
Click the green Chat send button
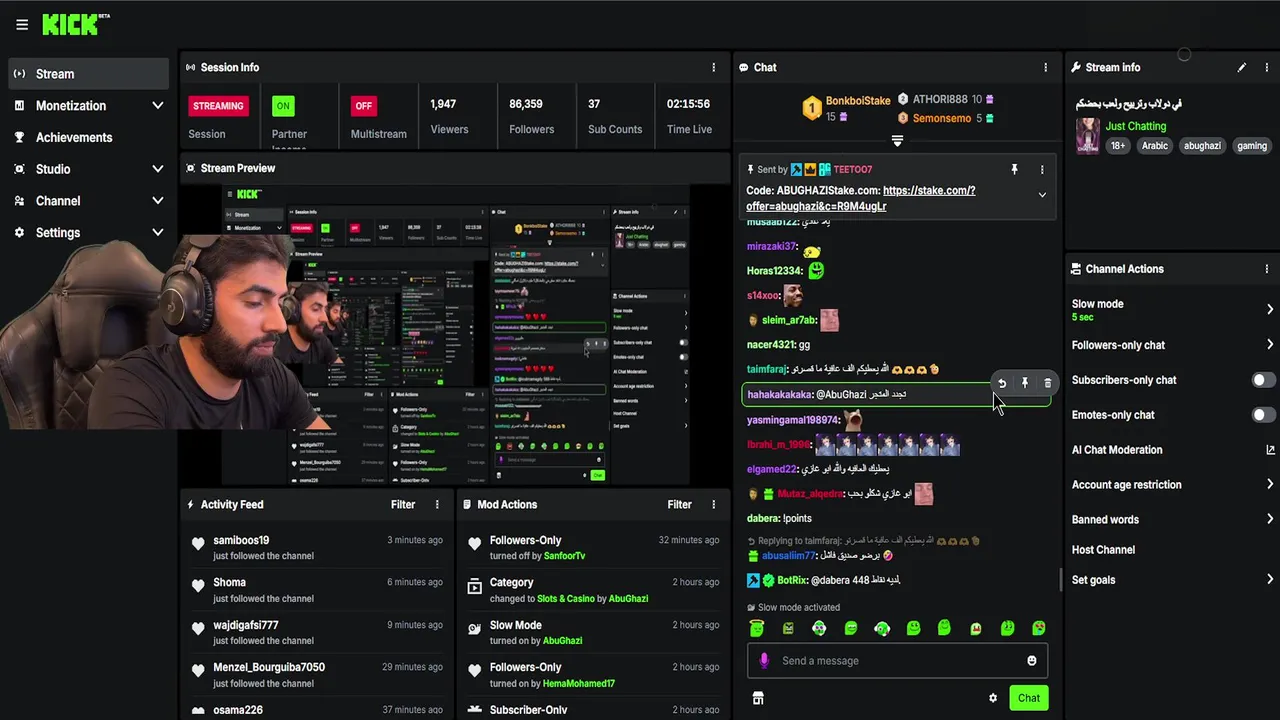coord(1029,698)
